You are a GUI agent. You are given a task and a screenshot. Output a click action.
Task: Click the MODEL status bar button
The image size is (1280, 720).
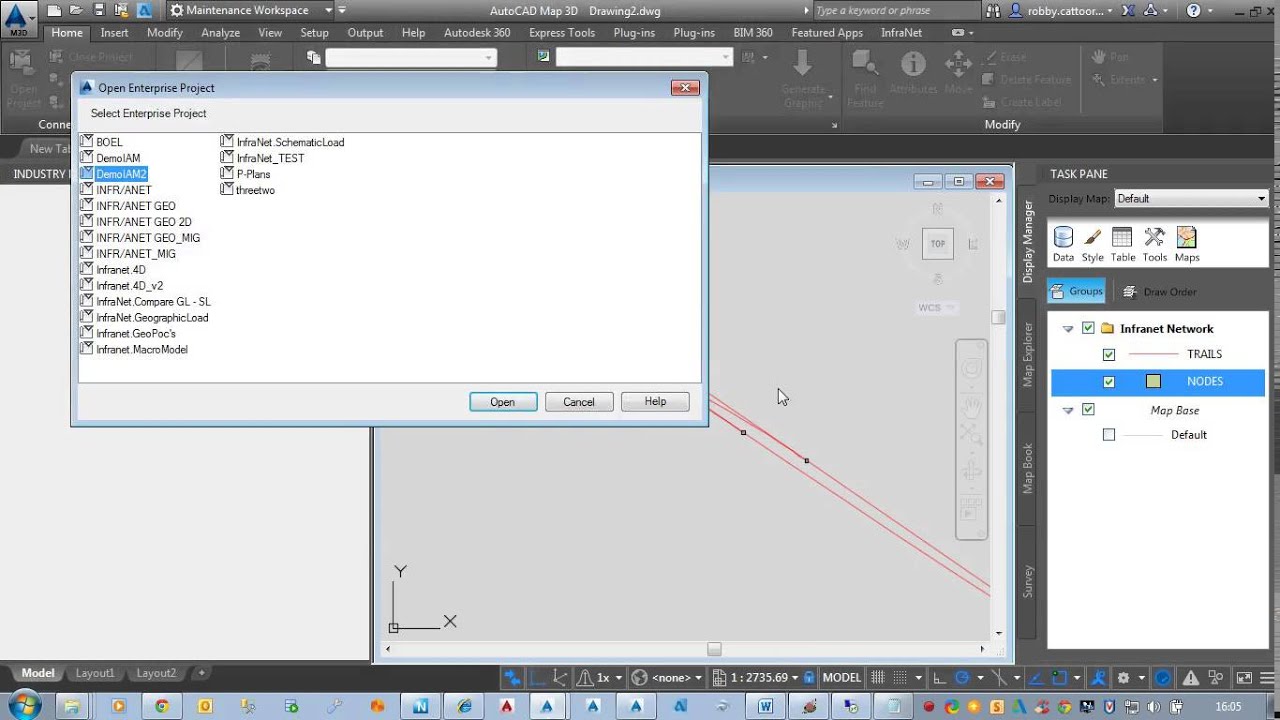coord(841,677)
